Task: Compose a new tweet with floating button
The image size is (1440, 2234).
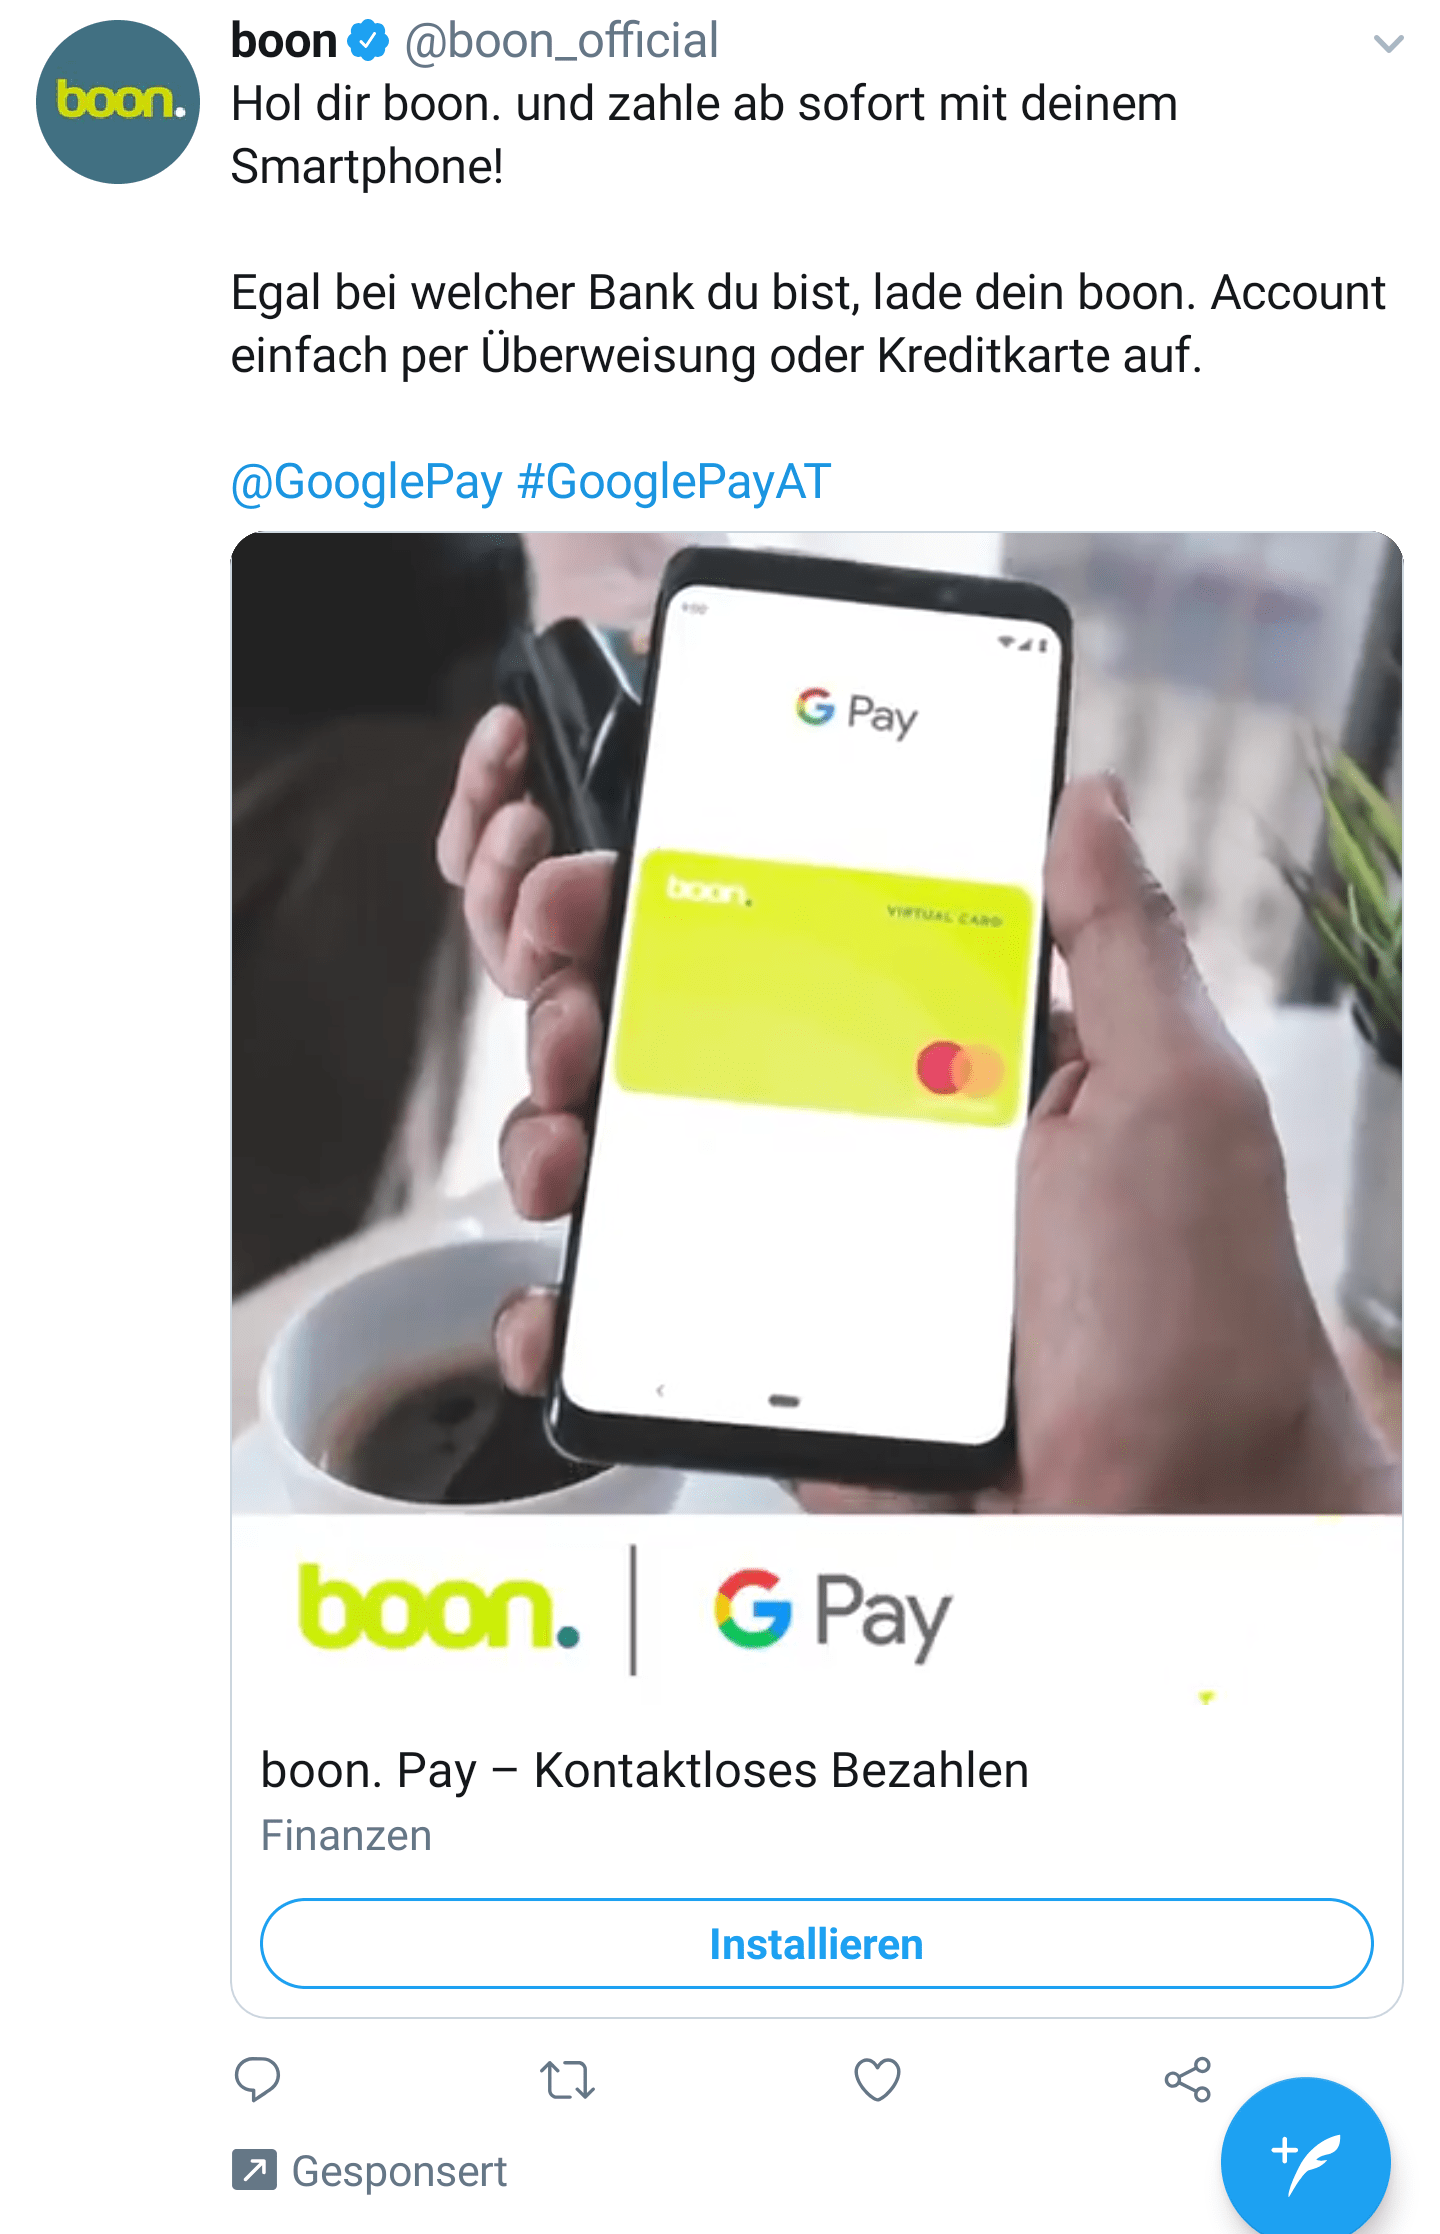Action: coord(1305,2160)
